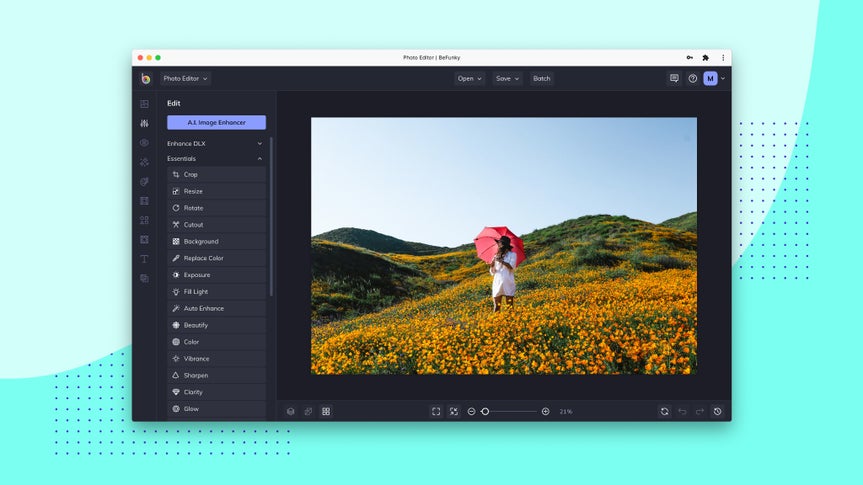Open the Open menu

pyautogui.click(x=469, y=79)
